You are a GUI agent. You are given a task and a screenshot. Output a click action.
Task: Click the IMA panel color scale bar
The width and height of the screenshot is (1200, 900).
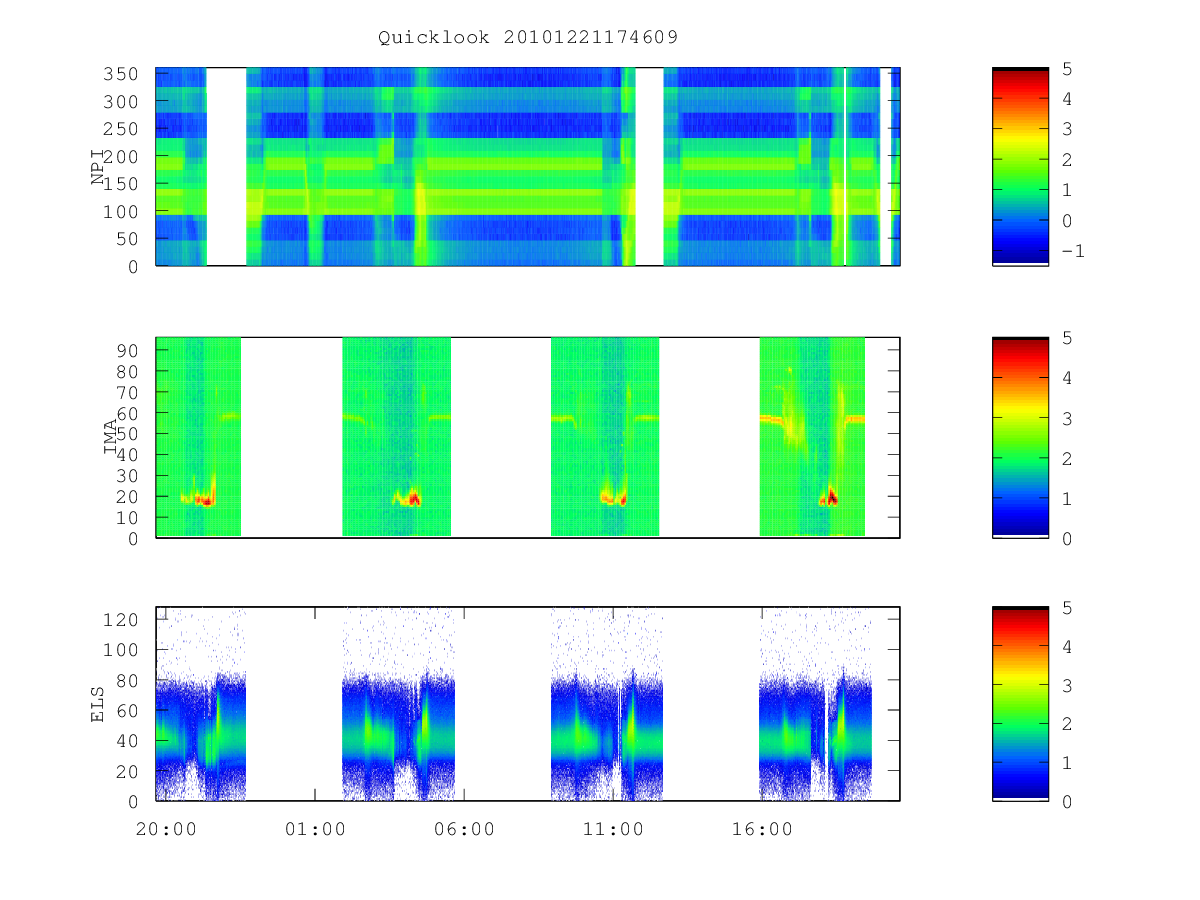pyautogui.click(x=1020, y=437)
